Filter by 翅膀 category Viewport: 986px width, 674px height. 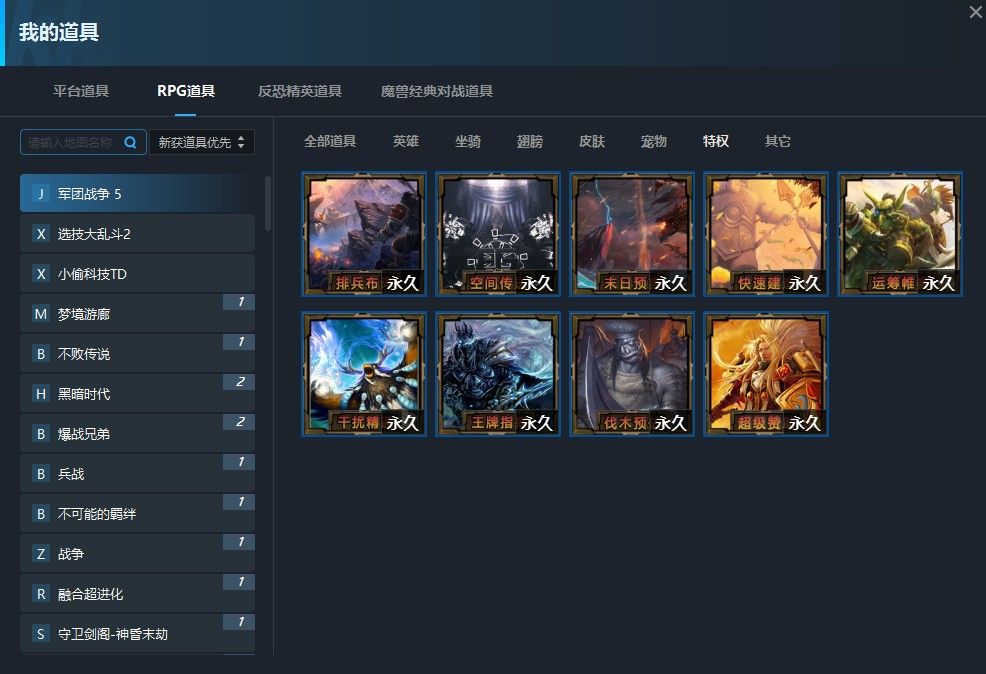tap(529, 141)
